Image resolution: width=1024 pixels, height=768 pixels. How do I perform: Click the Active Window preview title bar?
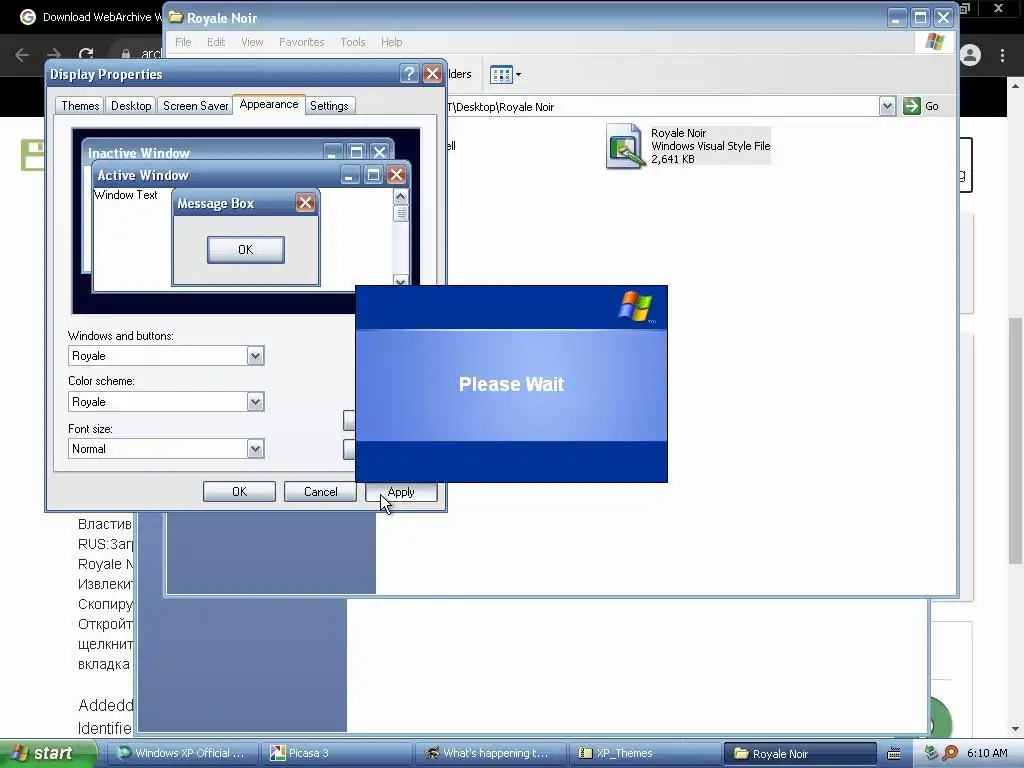pos(251,175)
